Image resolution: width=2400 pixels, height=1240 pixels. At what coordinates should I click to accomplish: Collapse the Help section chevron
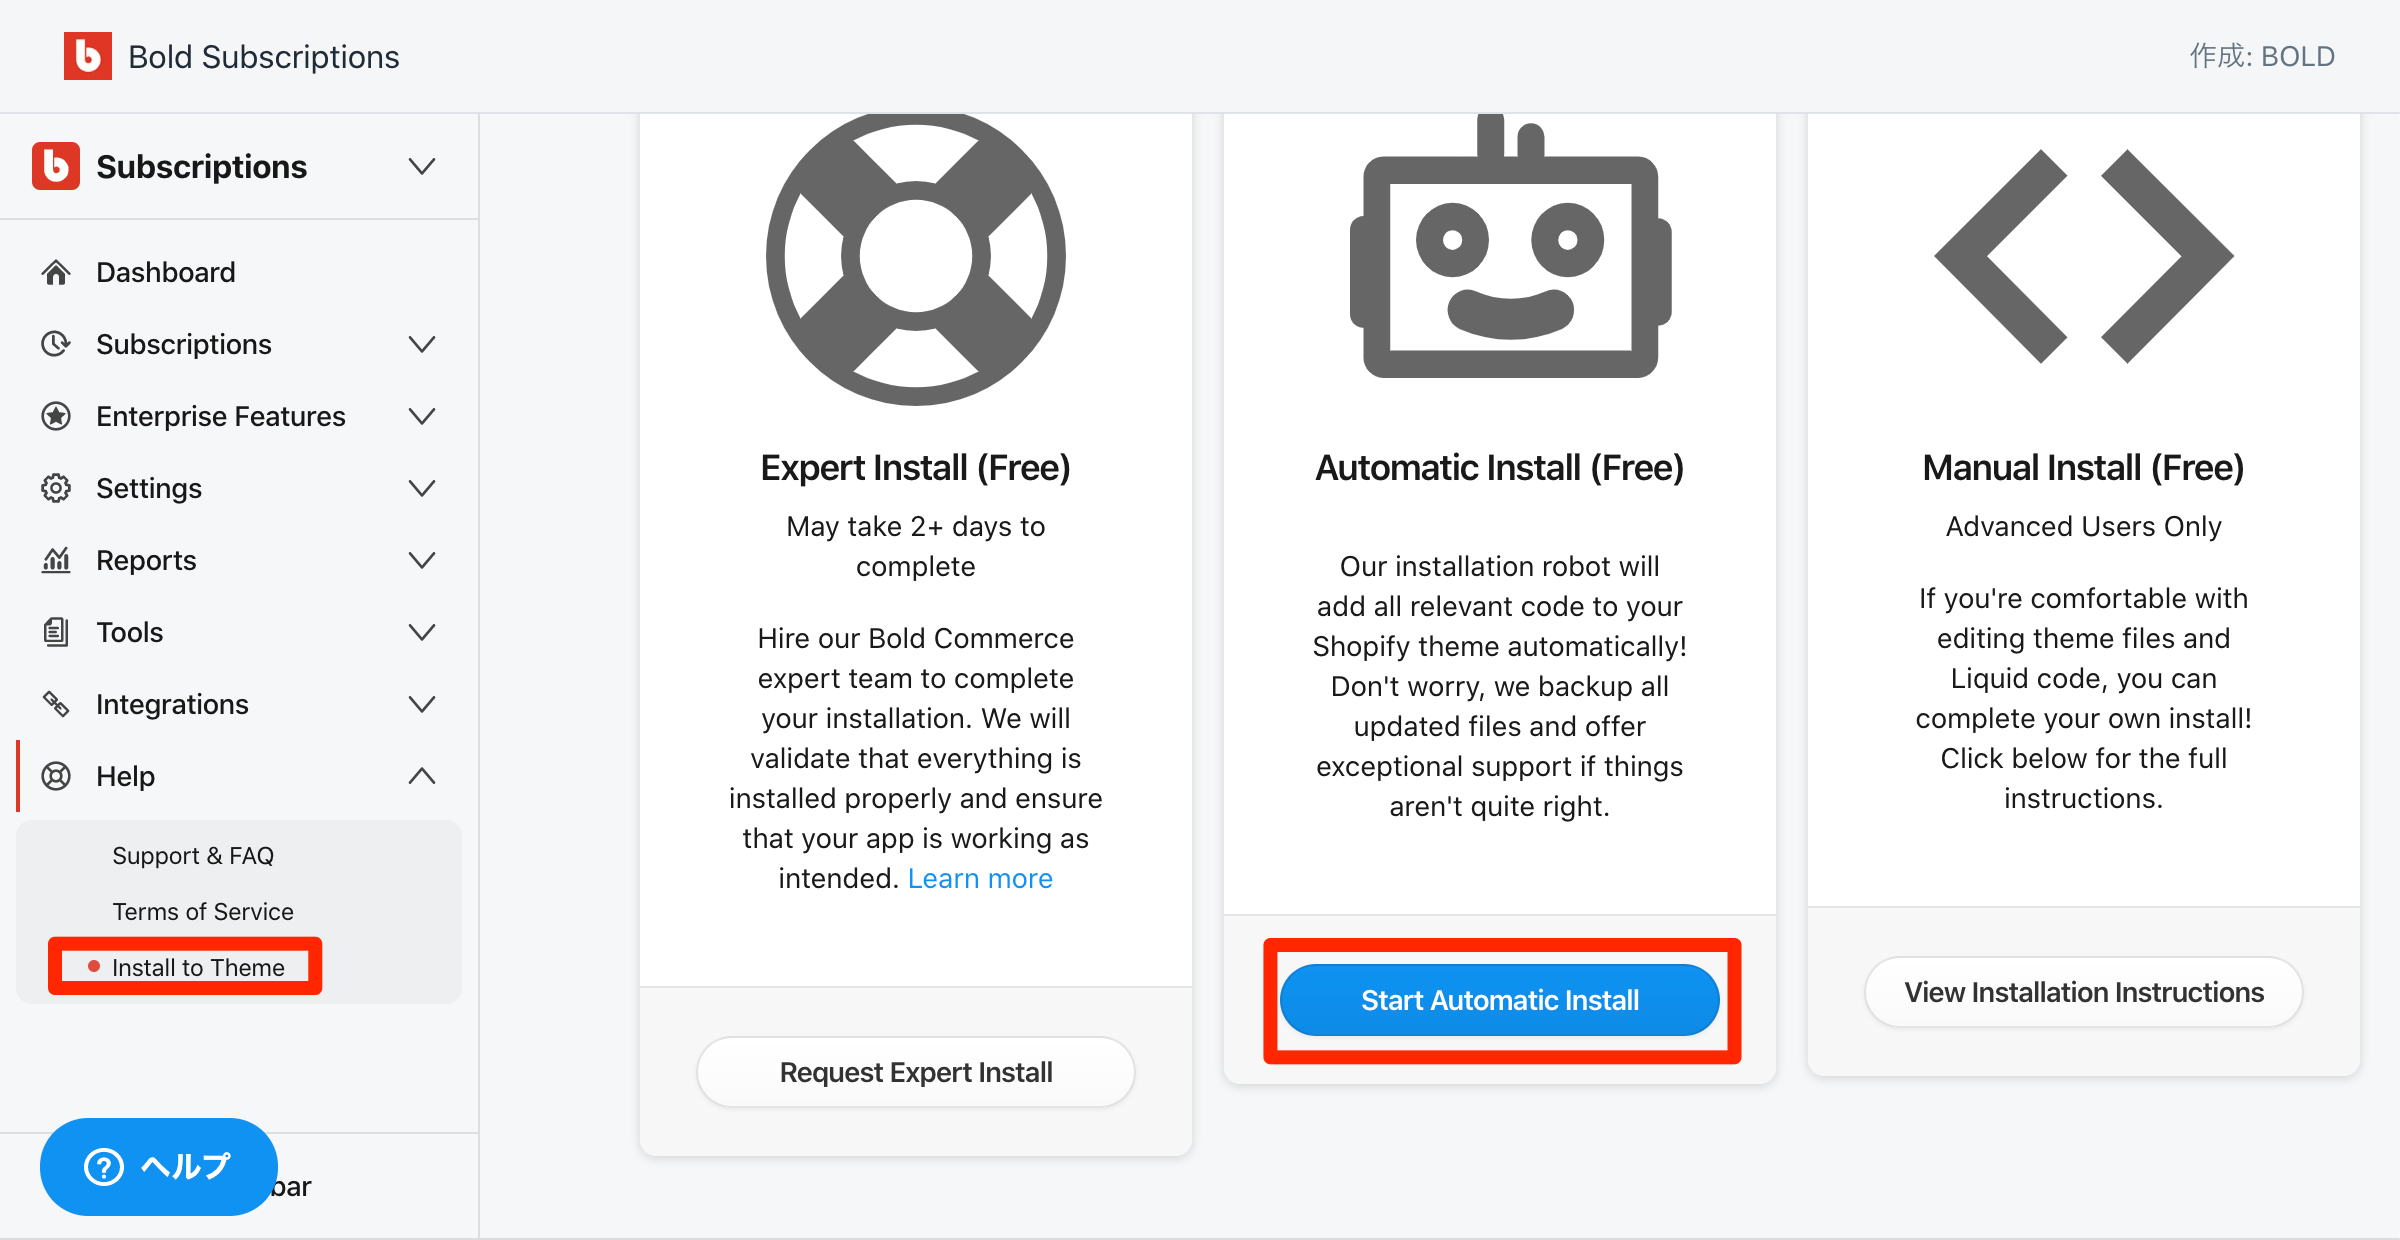[422, 776]
